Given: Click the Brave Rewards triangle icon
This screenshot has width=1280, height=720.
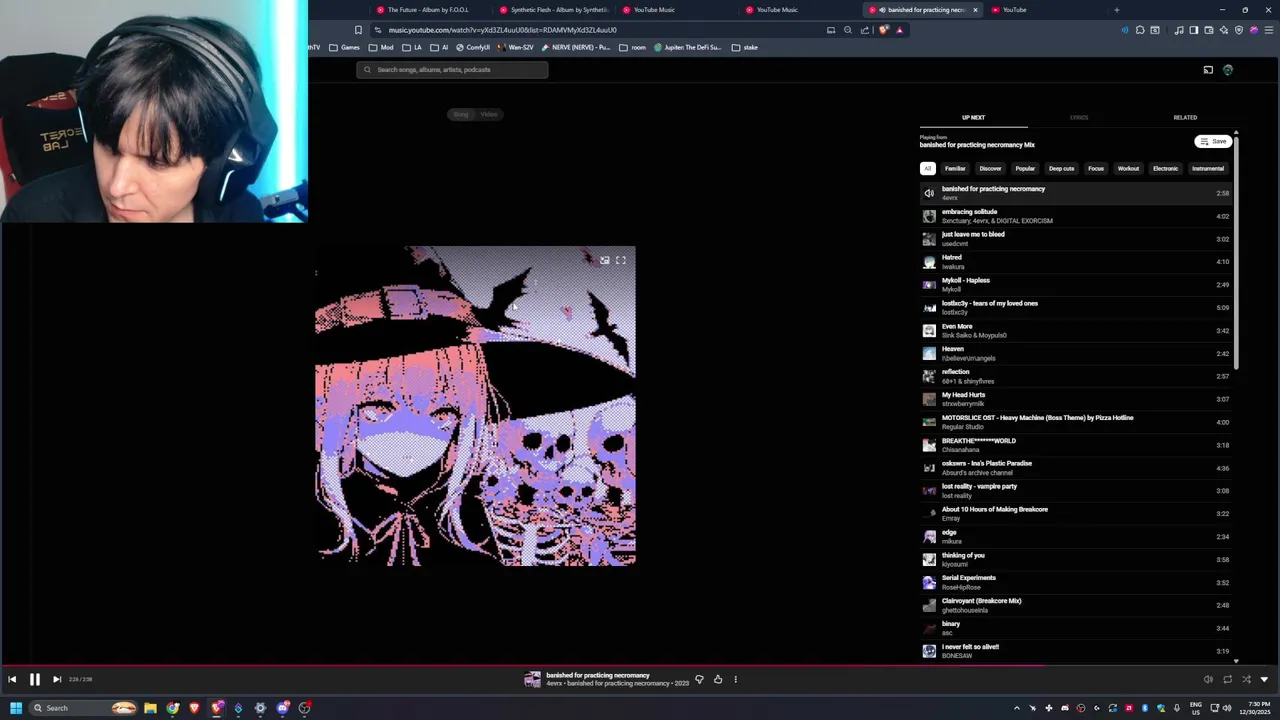Looking at the screenshot, I should tap(899, 30).
